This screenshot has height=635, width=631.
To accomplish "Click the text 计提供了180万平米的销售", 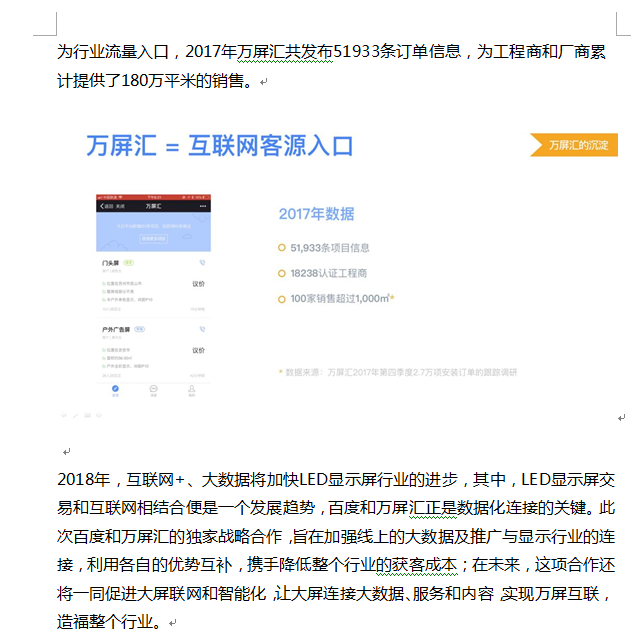I will (150, 81).
